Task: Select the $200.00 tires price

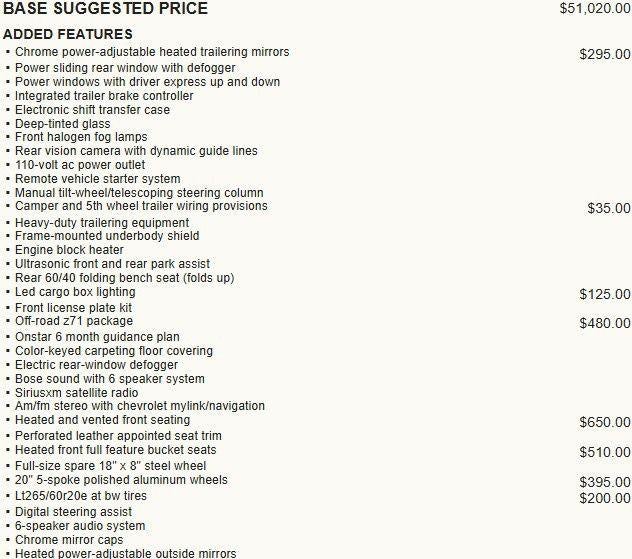Action: coord(605,499)
